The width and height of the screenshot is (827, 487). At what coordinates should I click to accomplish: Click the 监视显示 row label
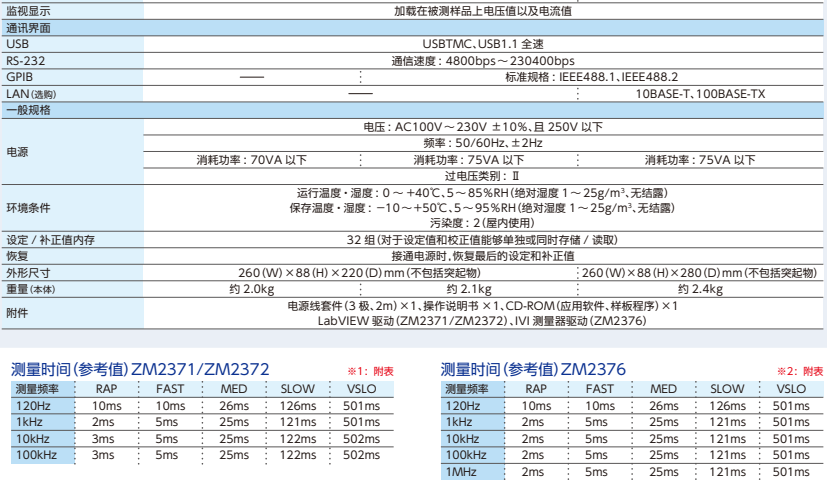pyautogui.click(x=28, y=12)
